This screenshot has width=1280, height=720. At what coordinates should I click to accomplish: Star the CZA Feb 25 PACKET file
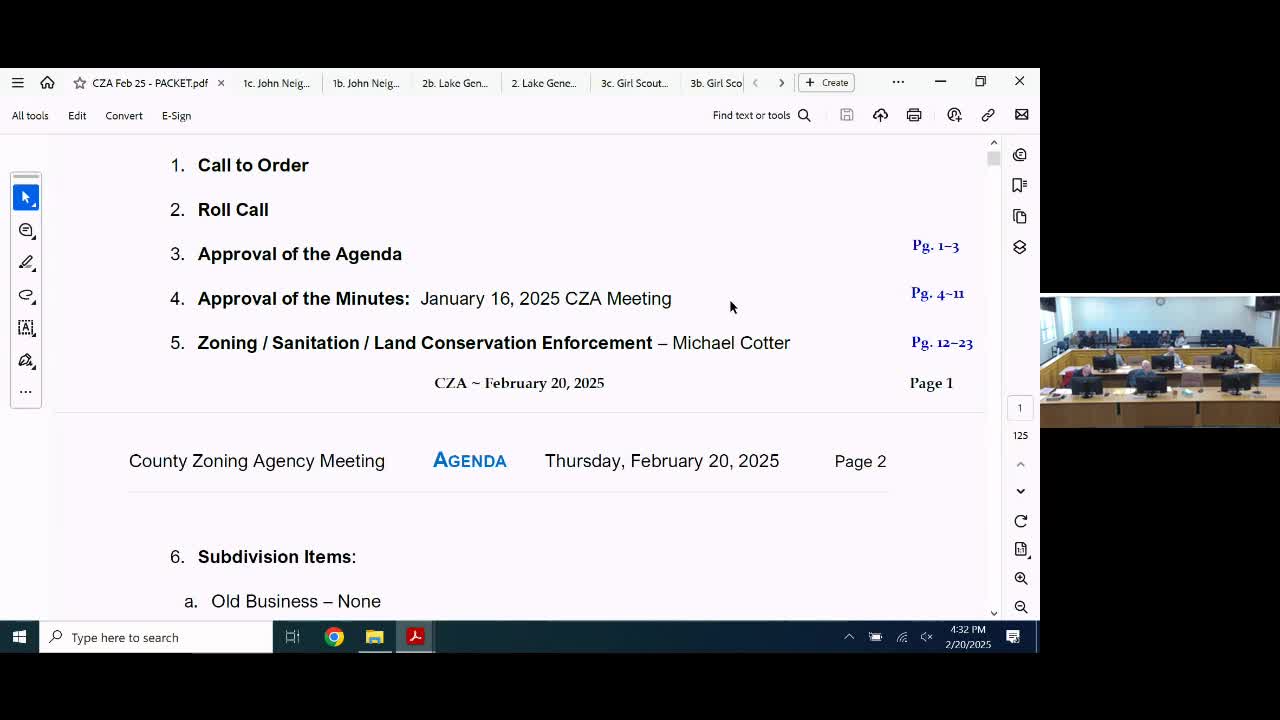click(x=80, y=83)
